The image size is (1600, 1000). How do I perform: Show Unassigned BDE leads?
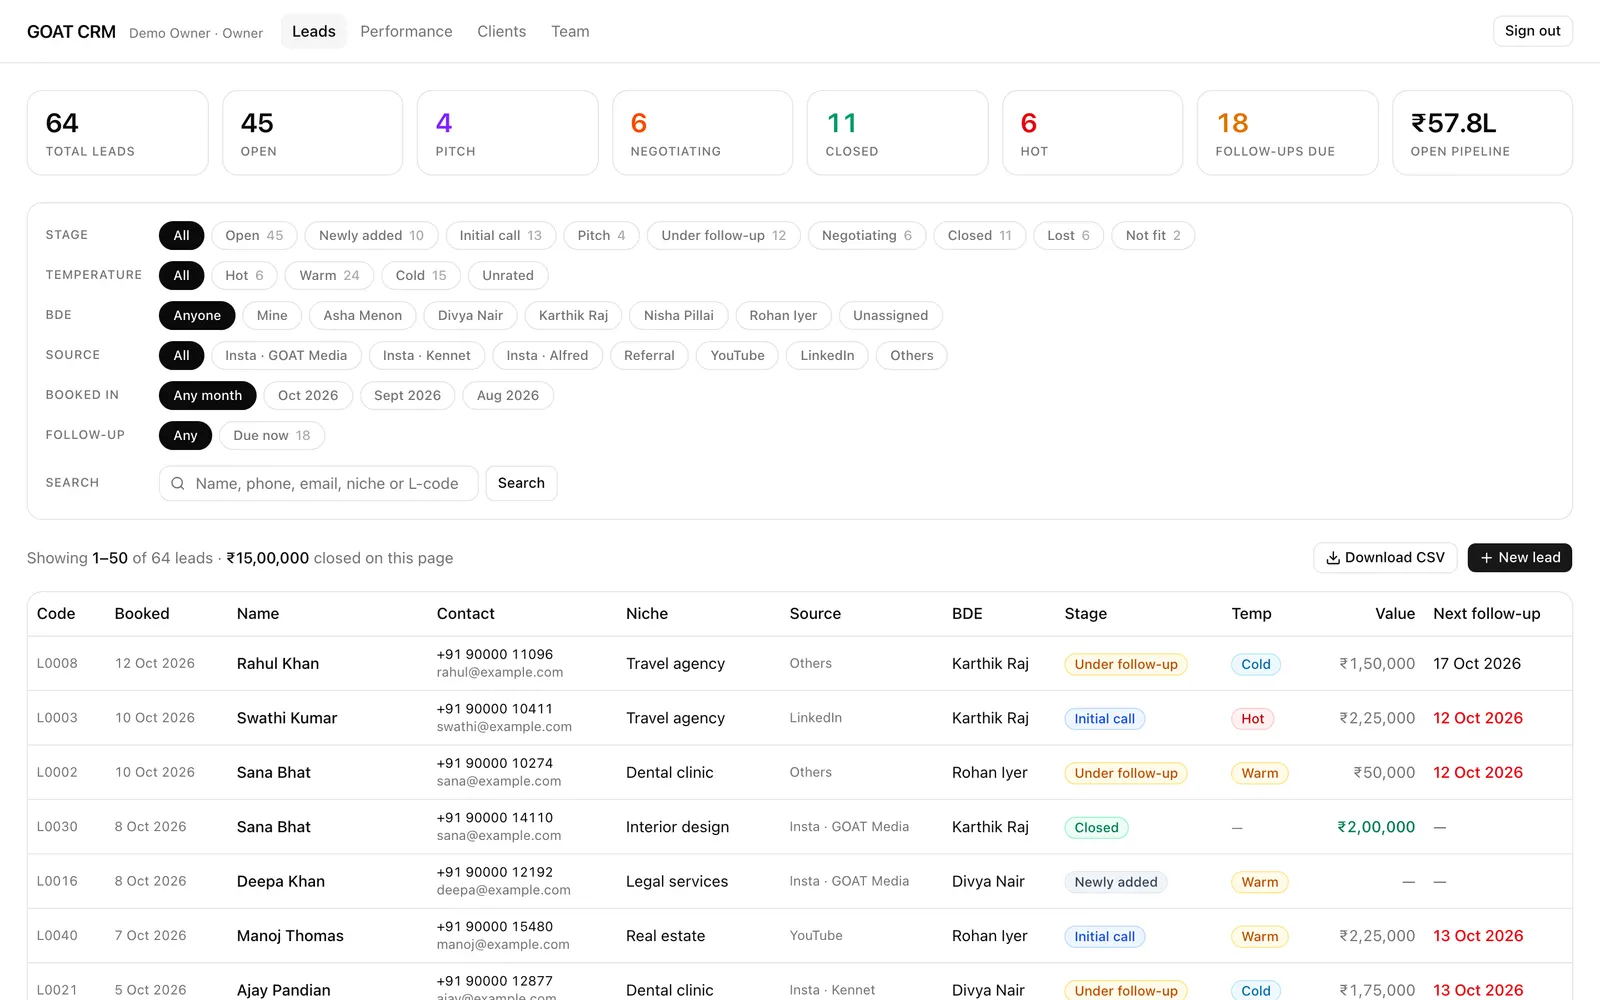[x=890, y=316]
